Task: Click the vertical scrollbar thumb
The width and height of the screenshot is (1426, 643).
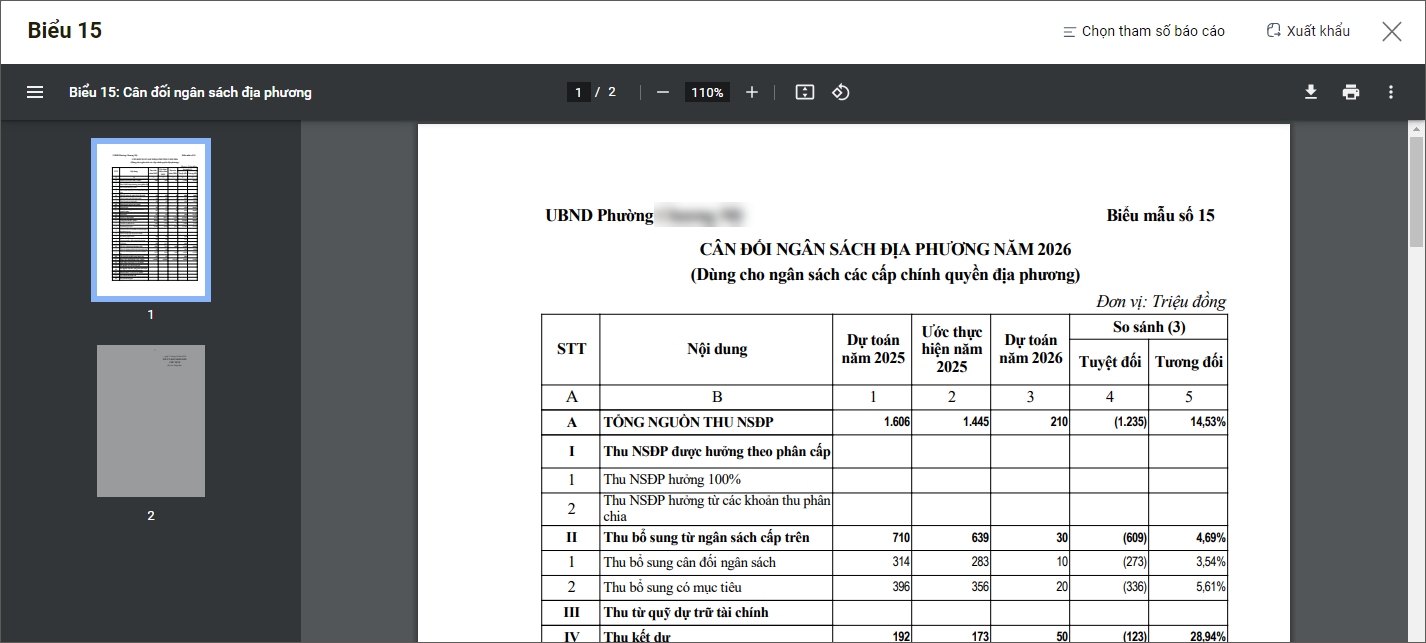Action: [1416, 190]
